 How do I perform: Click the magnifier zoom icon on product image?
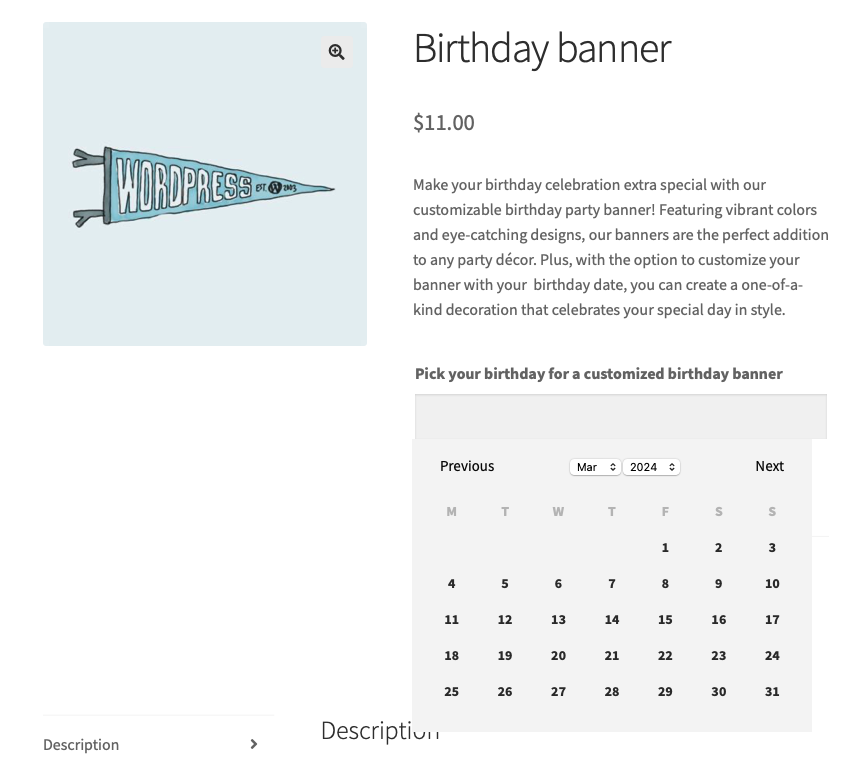point(337,52)
